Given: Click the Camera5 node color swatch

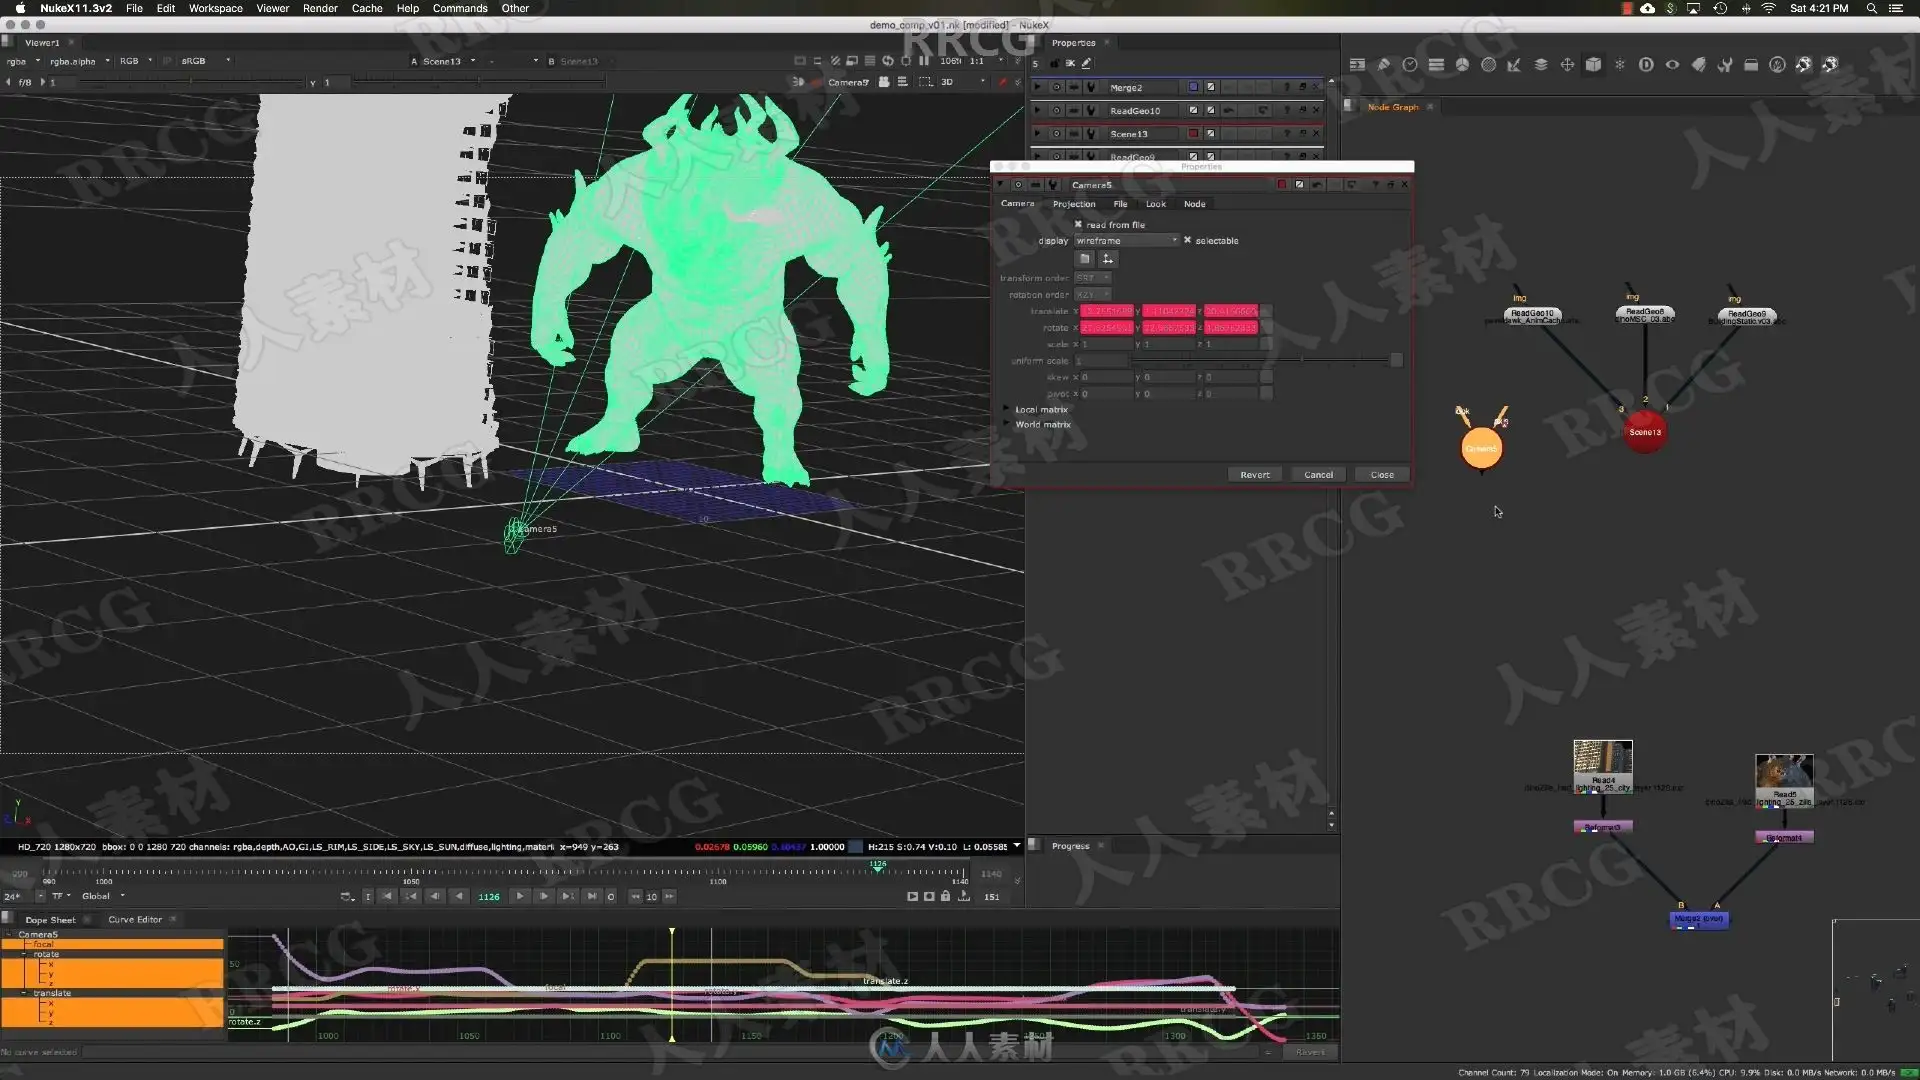Looking at the screenshot, I should (1281, 185).
